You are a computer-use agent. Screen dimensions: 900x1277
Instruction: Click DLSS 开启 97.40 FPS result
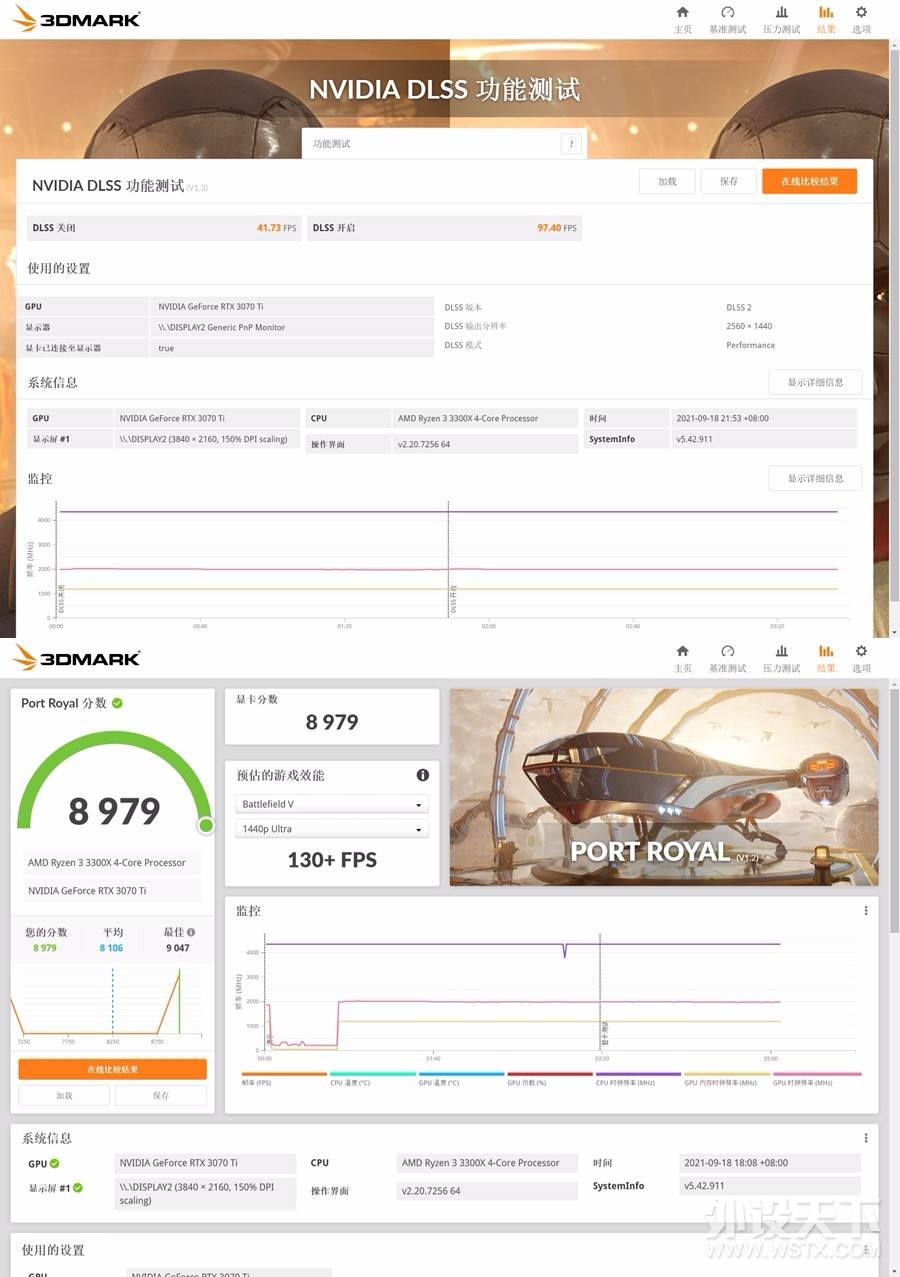(x=444, y=228)
